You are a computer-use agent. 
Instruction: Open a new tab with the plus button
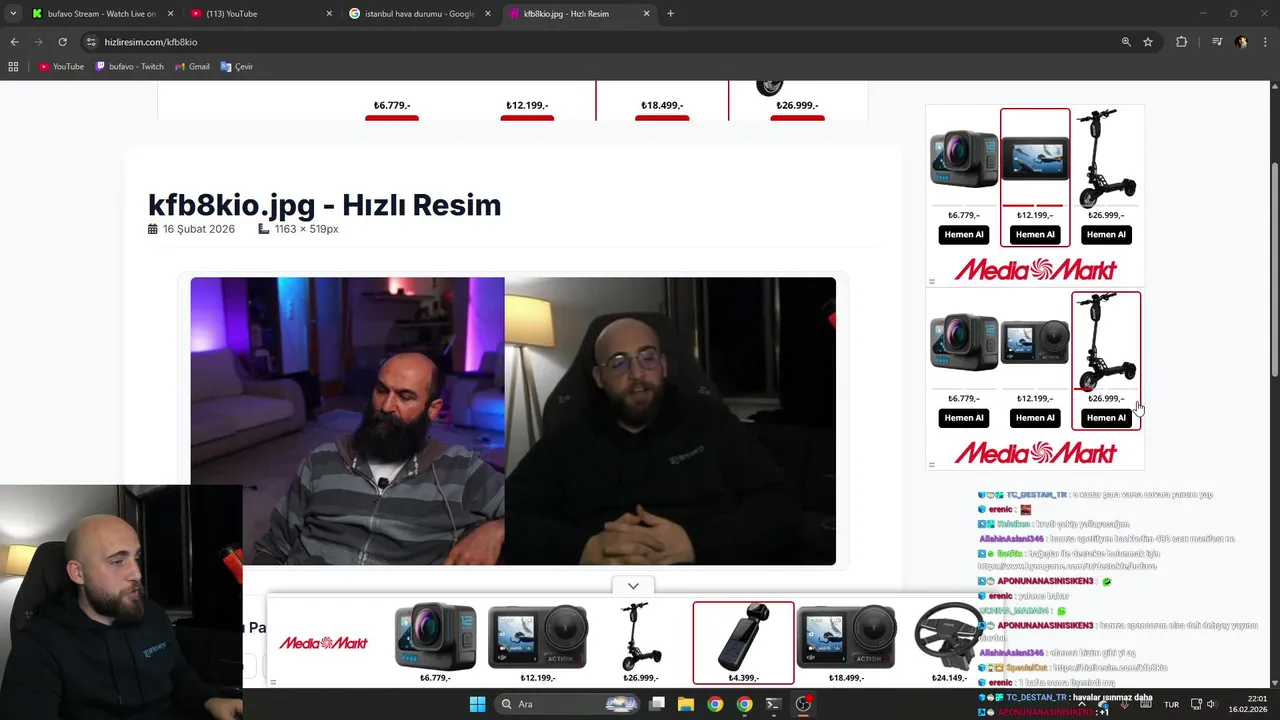point(670,14)
